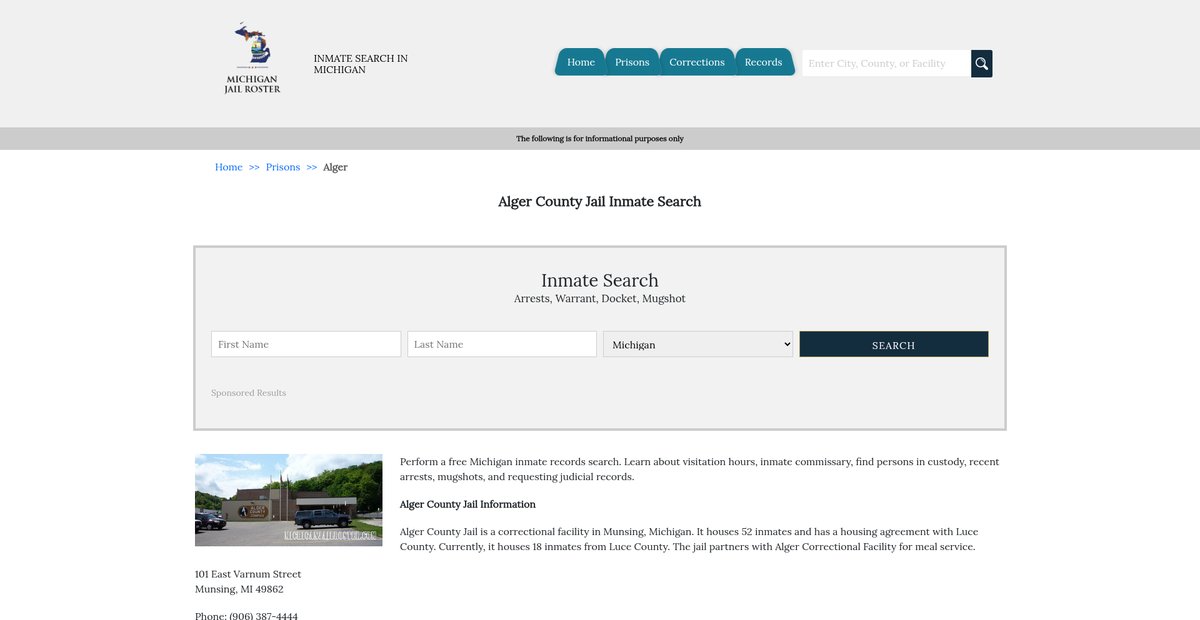
Task: Click the magnifying glass search icon
Action: point(982,63)
